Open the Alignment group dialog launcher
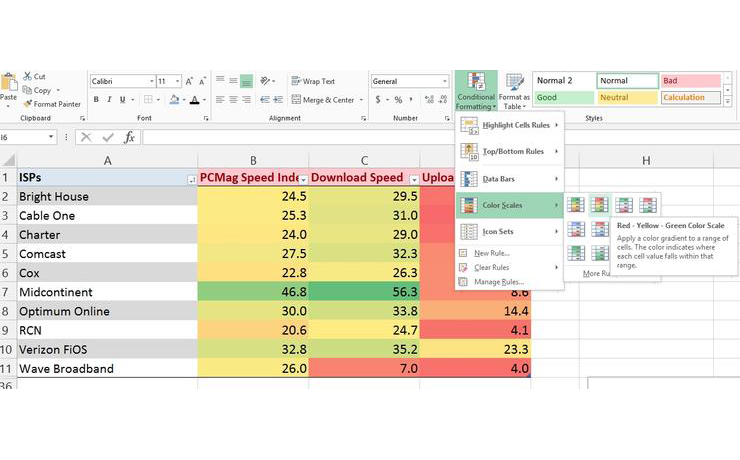Screen dimensions: 740x460 pyautogui.click(x=363, y=118)
